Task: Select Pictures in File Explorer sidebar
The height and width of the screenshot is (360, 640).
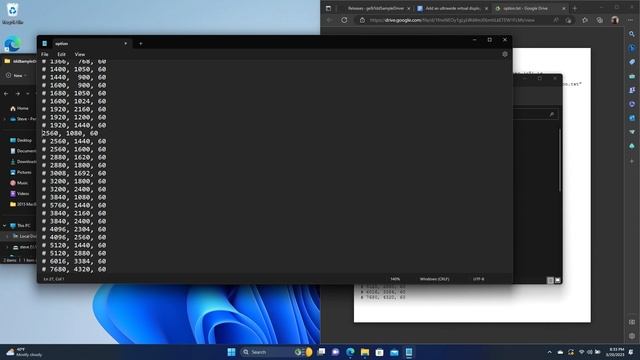Action: (x=21, y=172)
